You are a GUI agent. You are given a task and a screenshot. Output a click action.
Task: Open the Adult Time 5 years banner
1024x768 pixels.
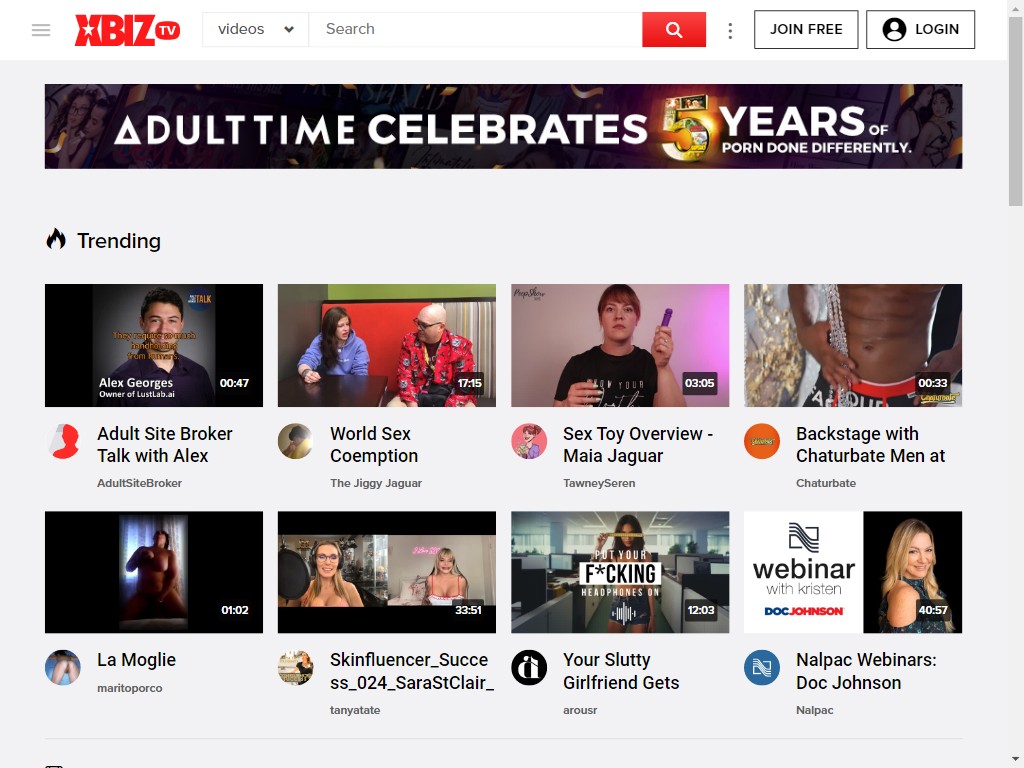click(x=504, y=126)
